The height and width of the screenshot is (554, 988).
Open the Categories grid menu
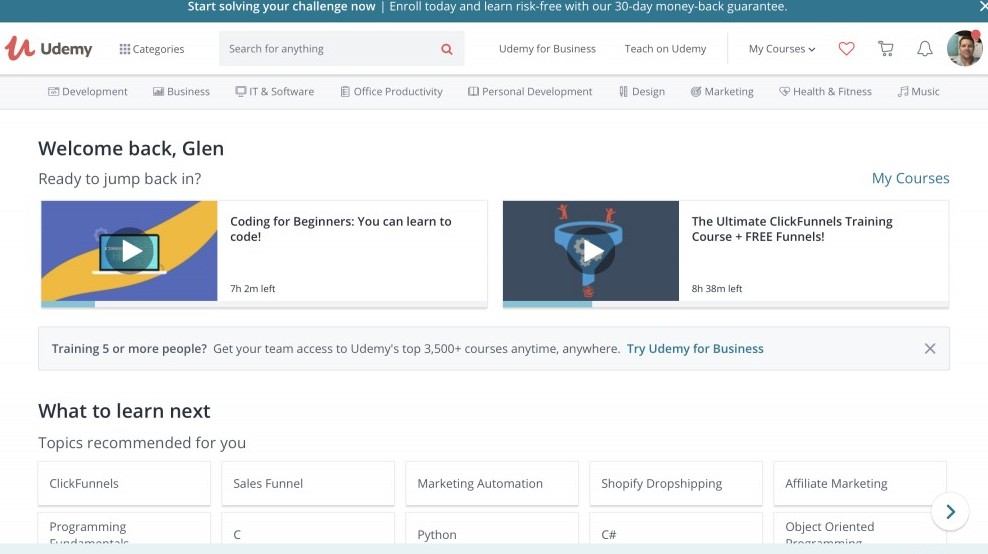(152, 49)
